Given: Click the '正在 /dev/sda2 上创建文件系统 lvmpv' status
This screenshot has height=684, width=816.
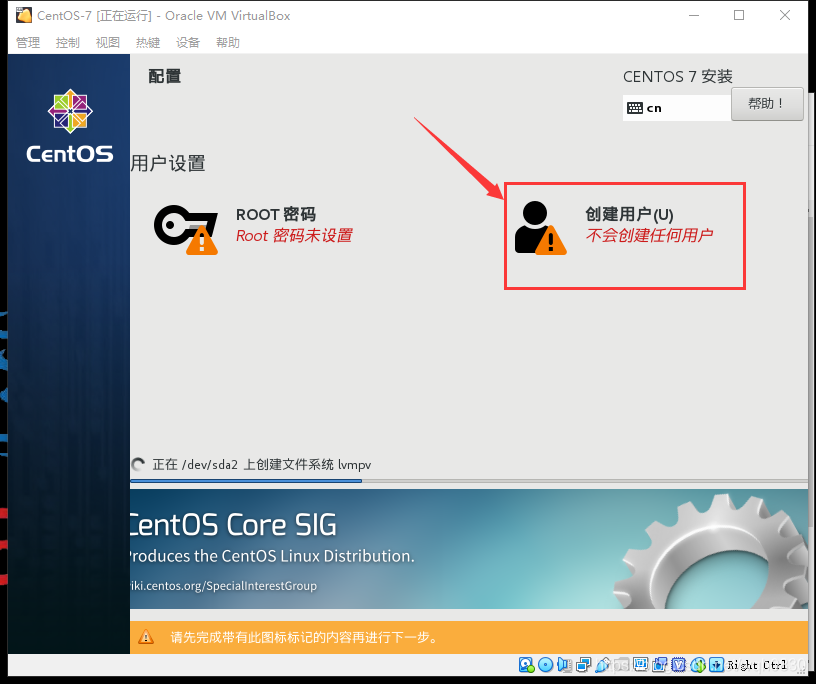Looking at the screenshot, I should tap(262, 464).
